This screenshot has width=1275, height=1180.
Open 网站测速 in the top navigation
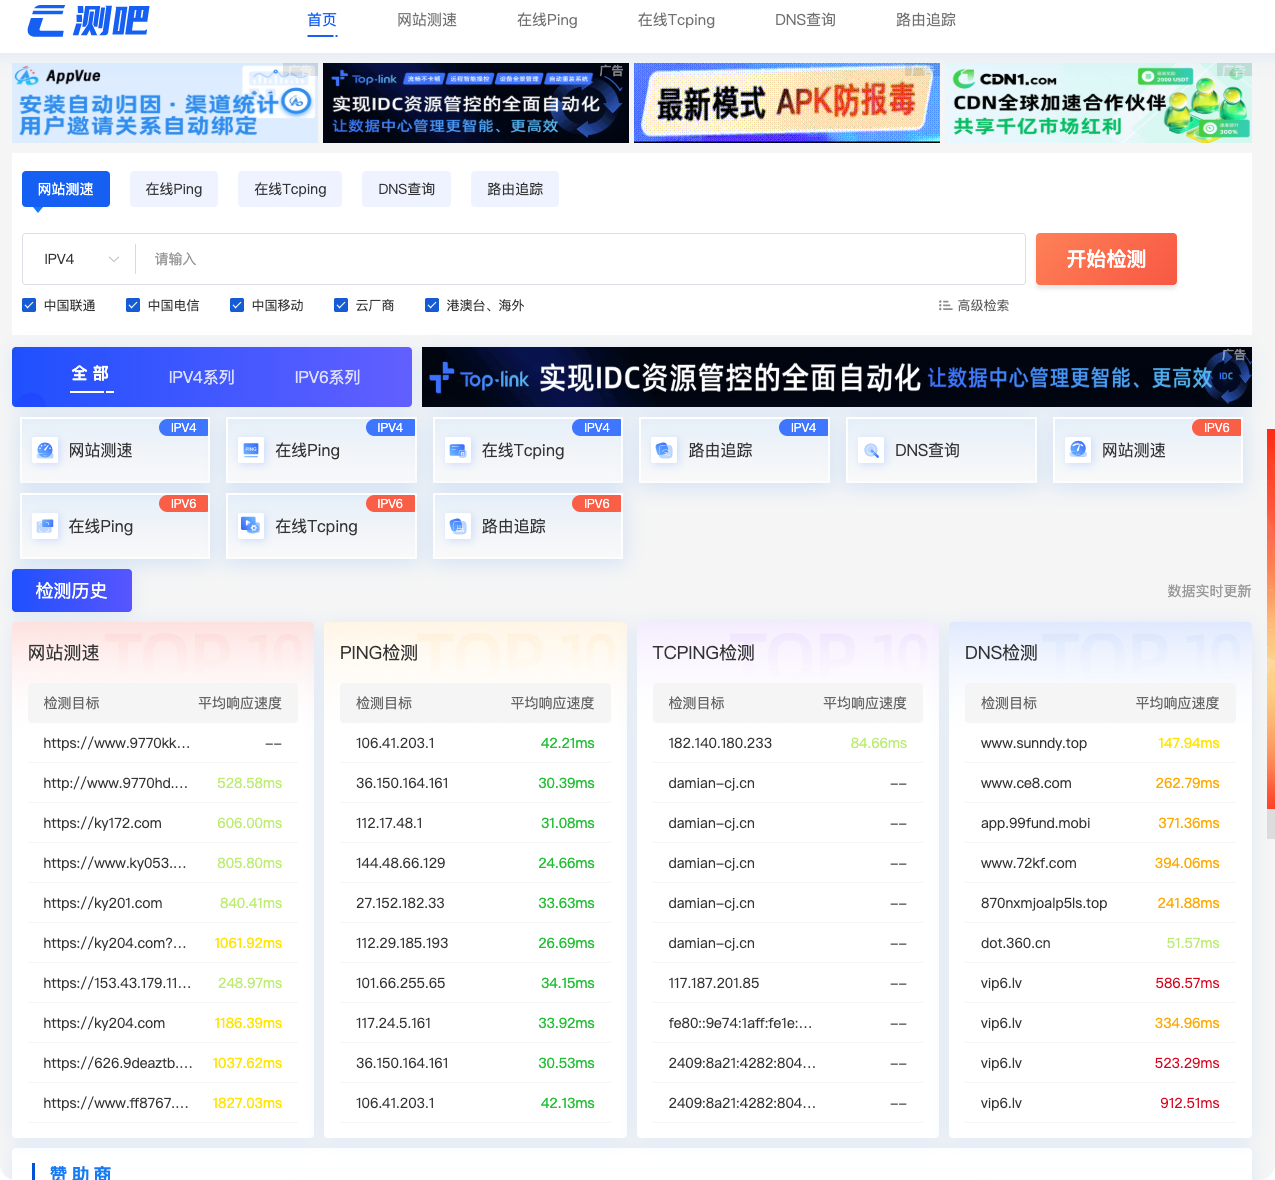(427, 20)
